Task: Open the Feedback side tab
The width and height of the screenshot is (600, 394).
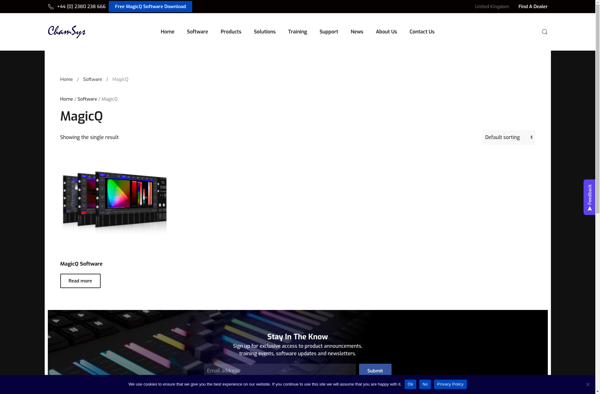Action: (589, 197)
